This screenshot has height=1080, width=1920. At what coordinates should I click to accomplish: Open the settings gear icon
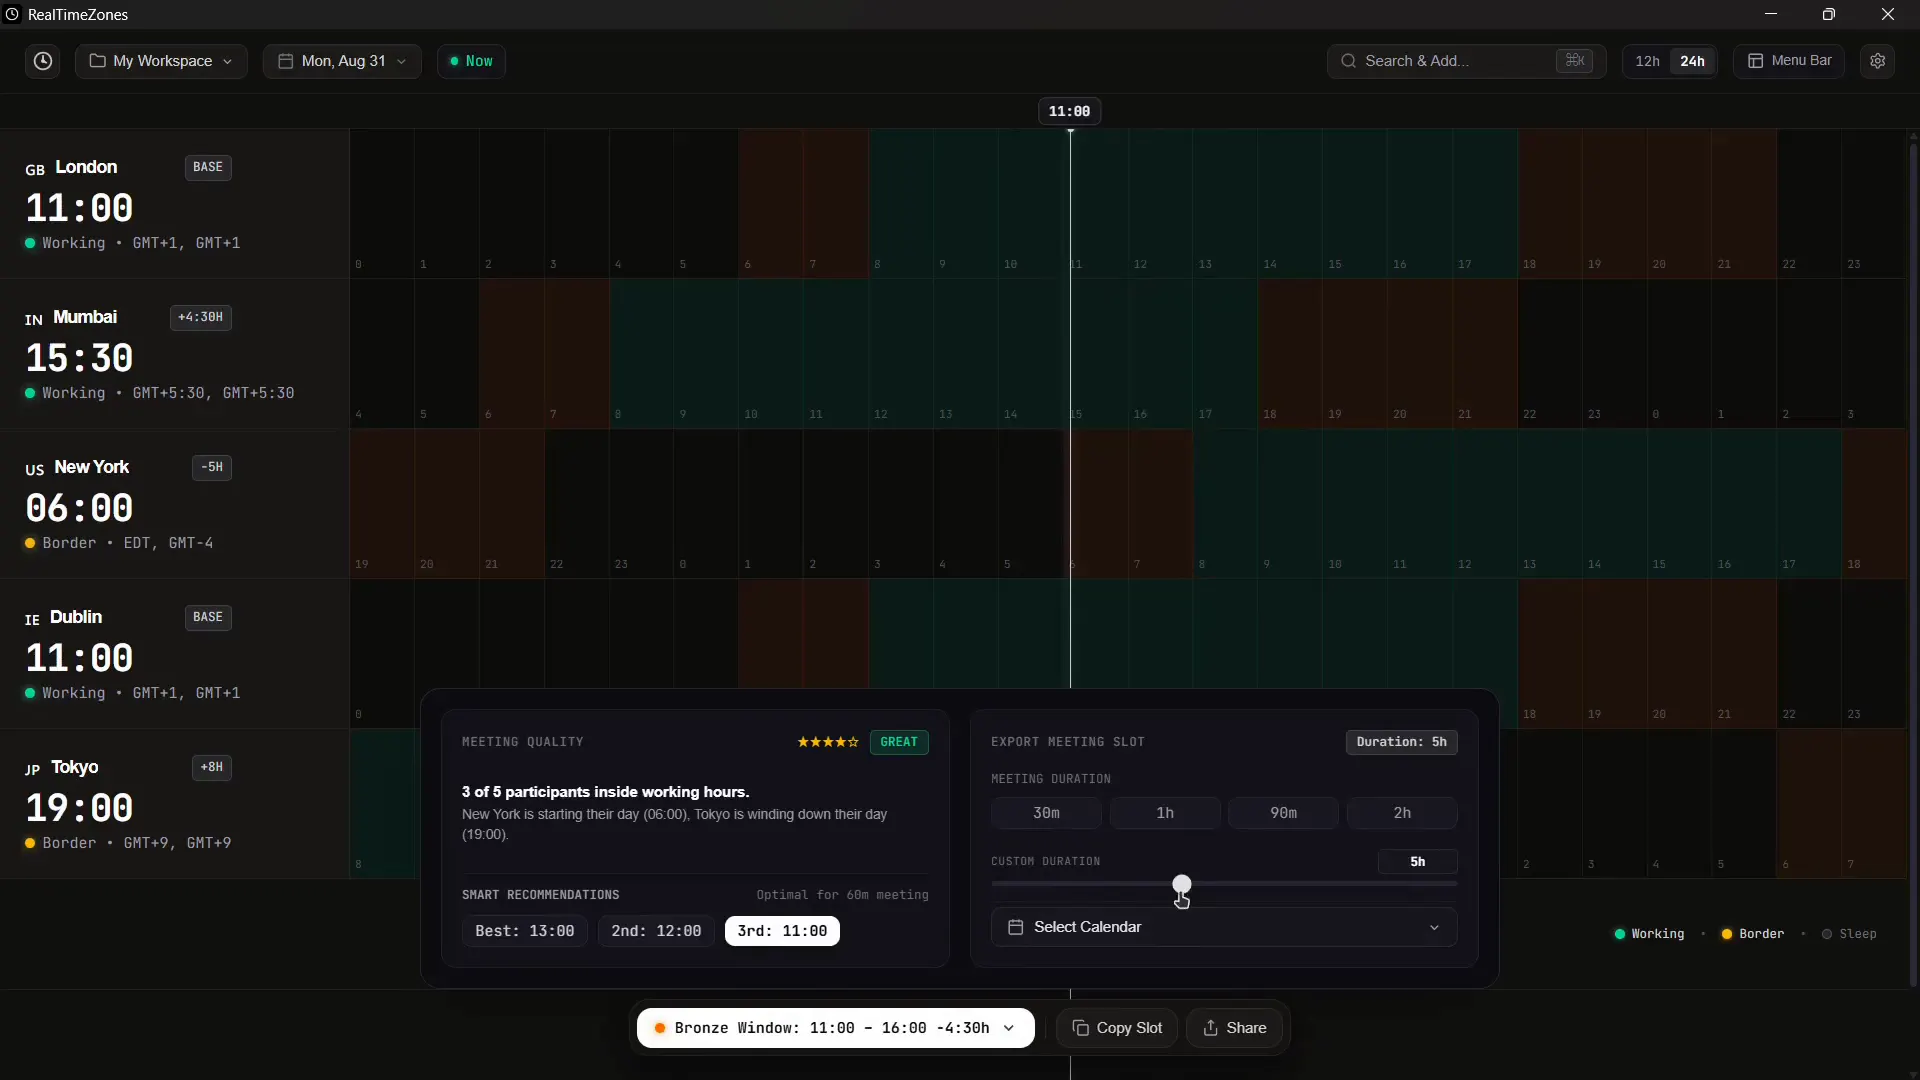click(x=1878, y=61)
